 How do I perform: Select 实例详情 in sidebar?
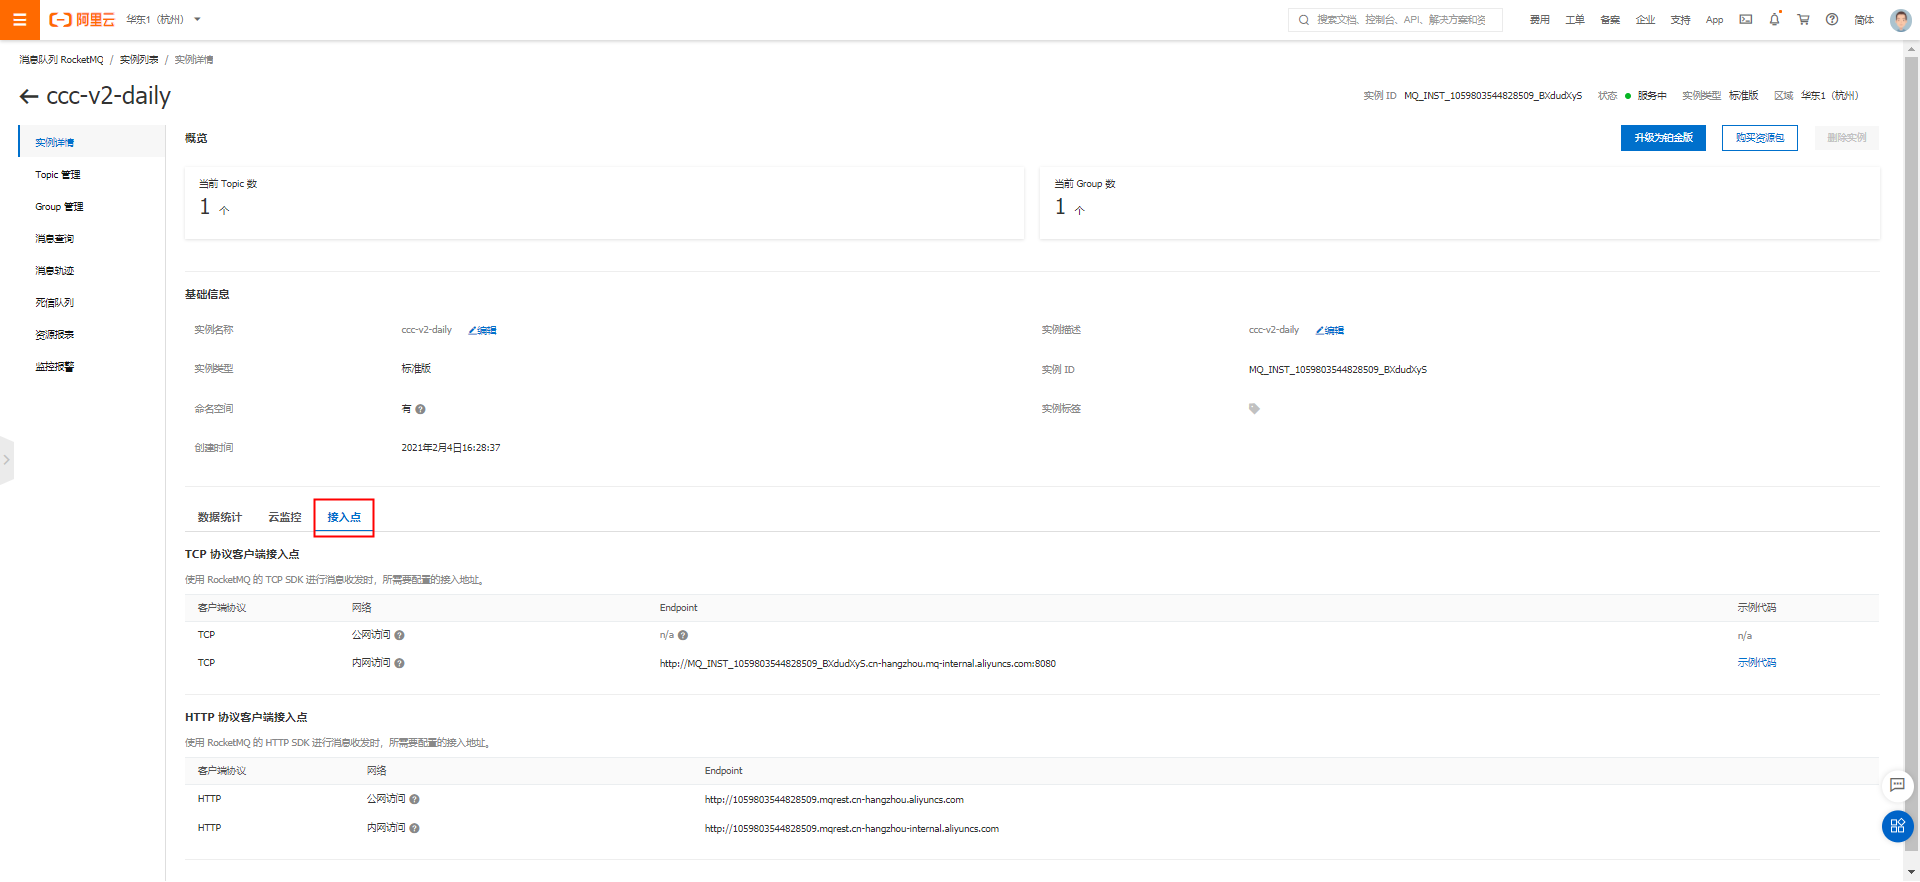pos(92,142)
